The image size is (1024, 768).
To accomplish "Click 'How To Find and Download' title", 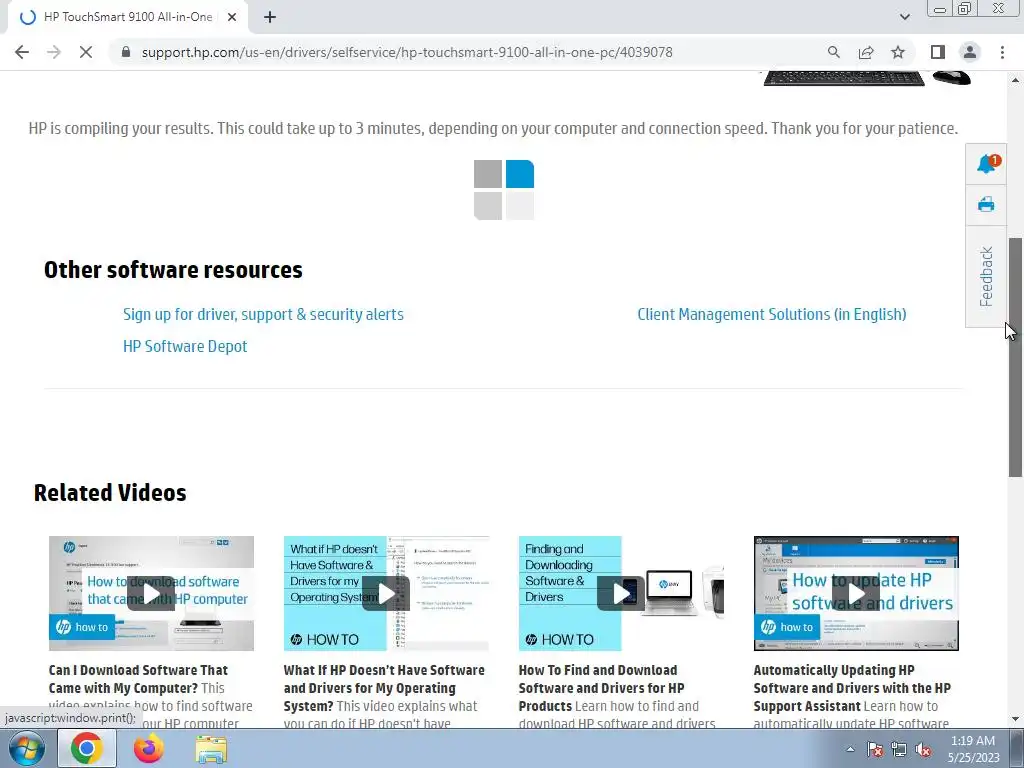I will [x=601, y=688].
